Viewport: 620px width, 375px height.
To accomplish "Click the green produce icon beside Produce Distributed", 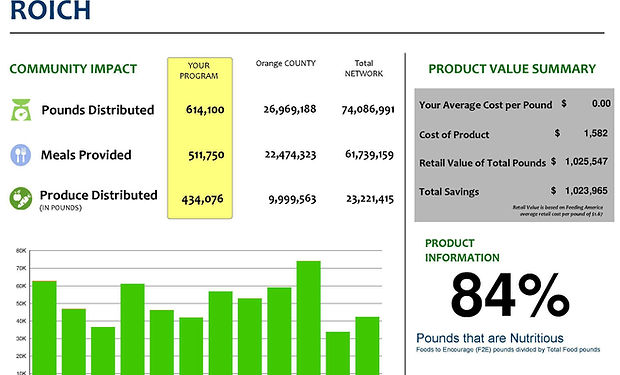I will [x=21, y=199].
